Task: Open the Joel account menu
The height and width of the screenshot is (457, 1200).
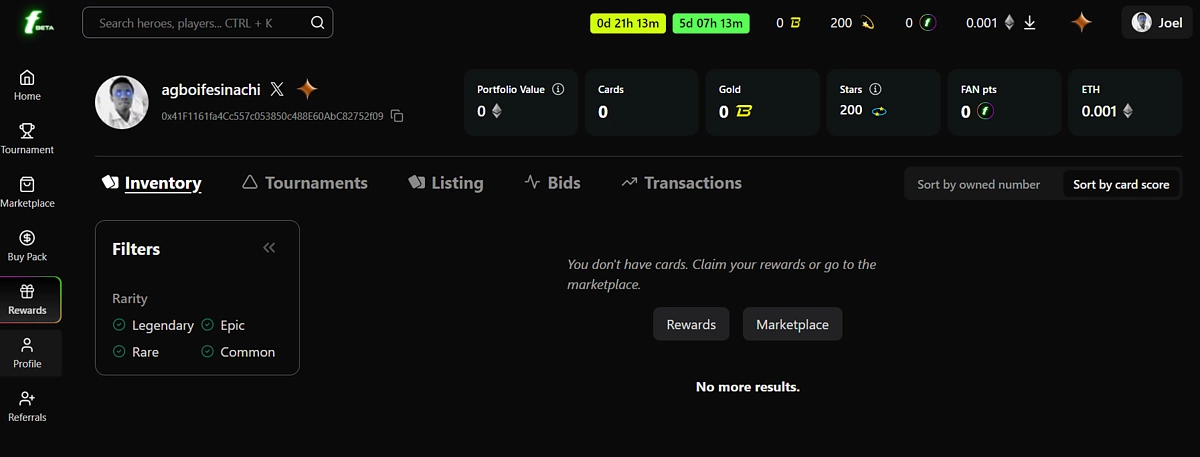Action: [x=1157, y=22]
